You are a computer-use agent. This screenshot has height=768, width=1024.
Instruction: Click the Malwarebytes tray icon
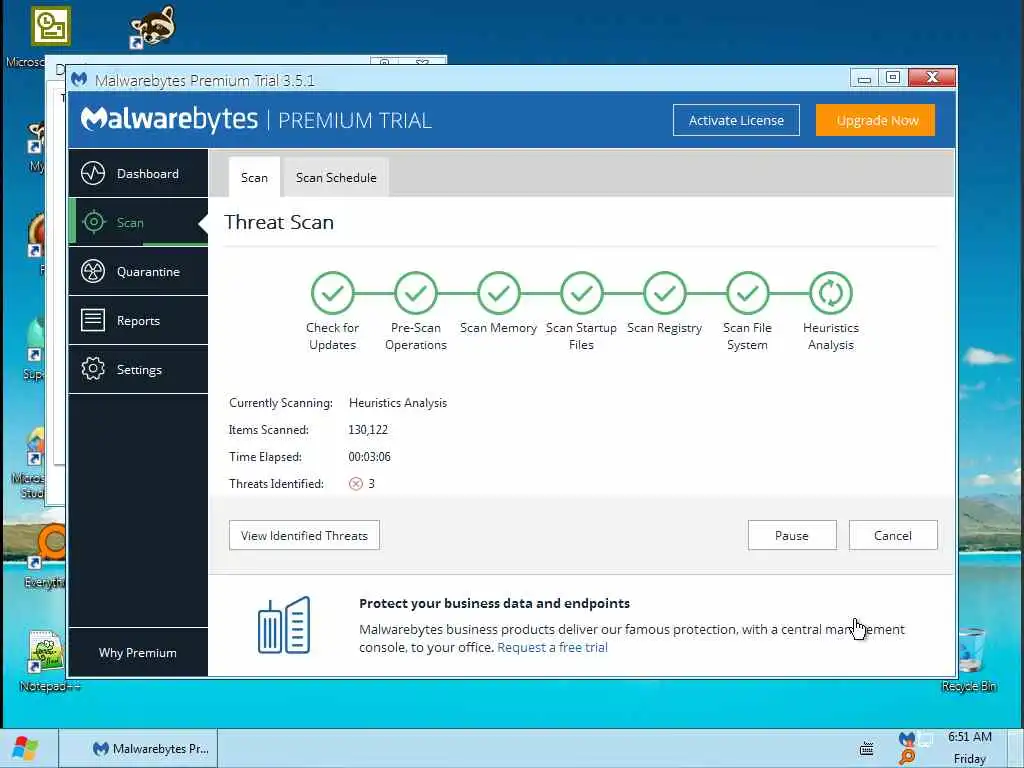906,740
